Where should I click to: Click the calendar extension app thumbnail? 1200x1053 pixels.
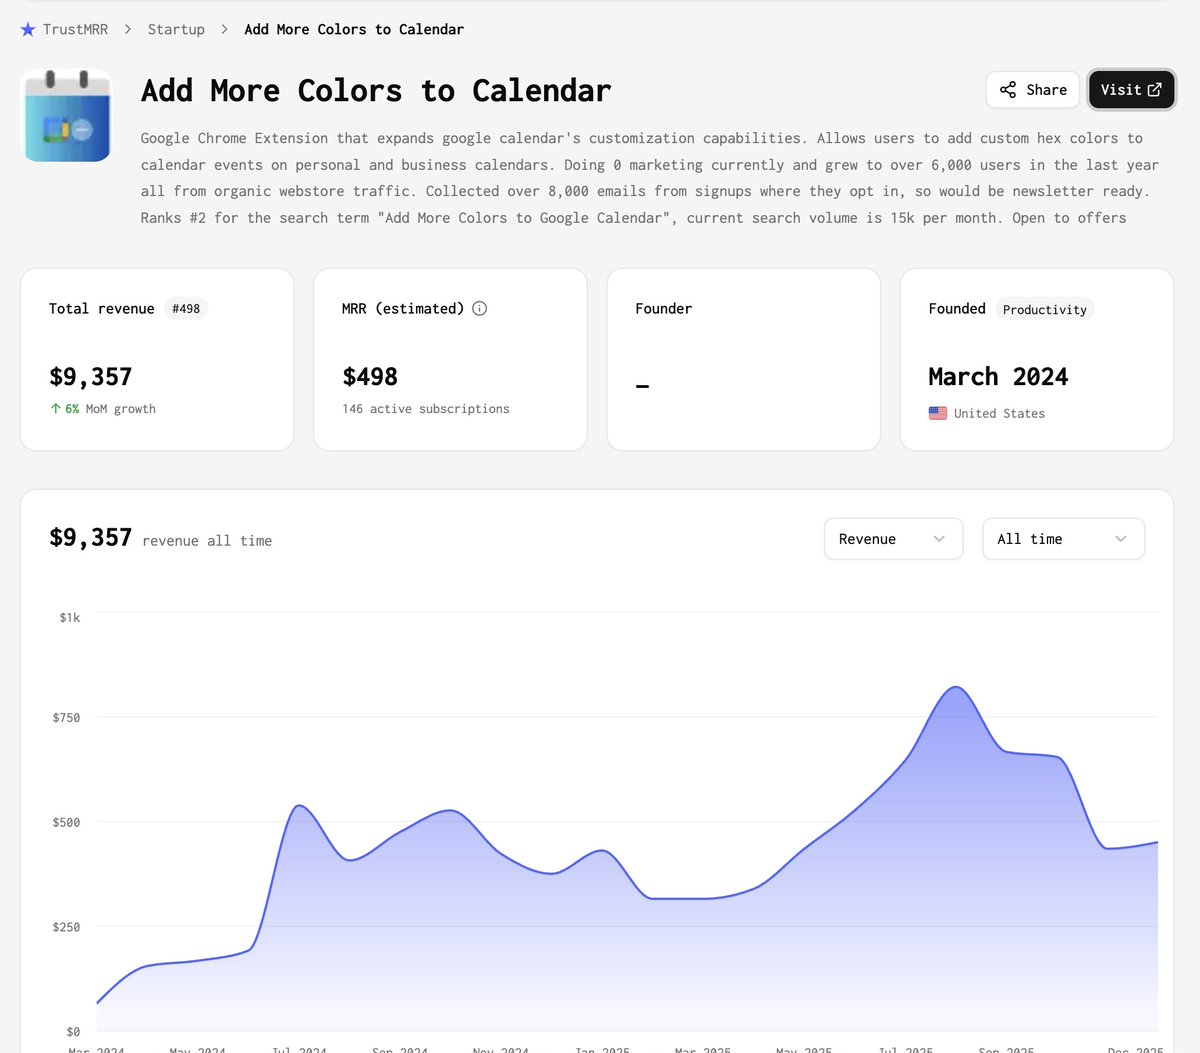point(67,116)
